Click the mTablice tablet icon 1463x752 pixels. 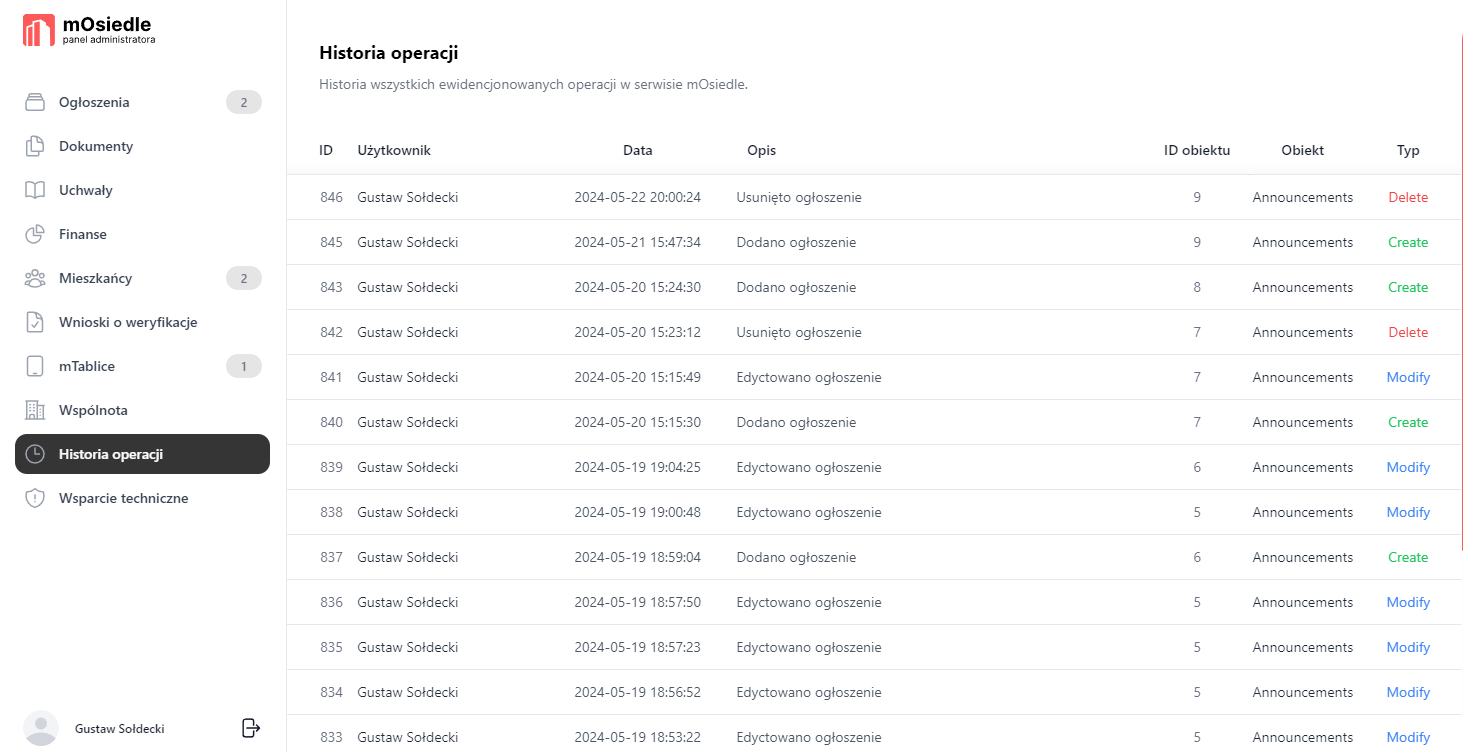pos(35,366)
